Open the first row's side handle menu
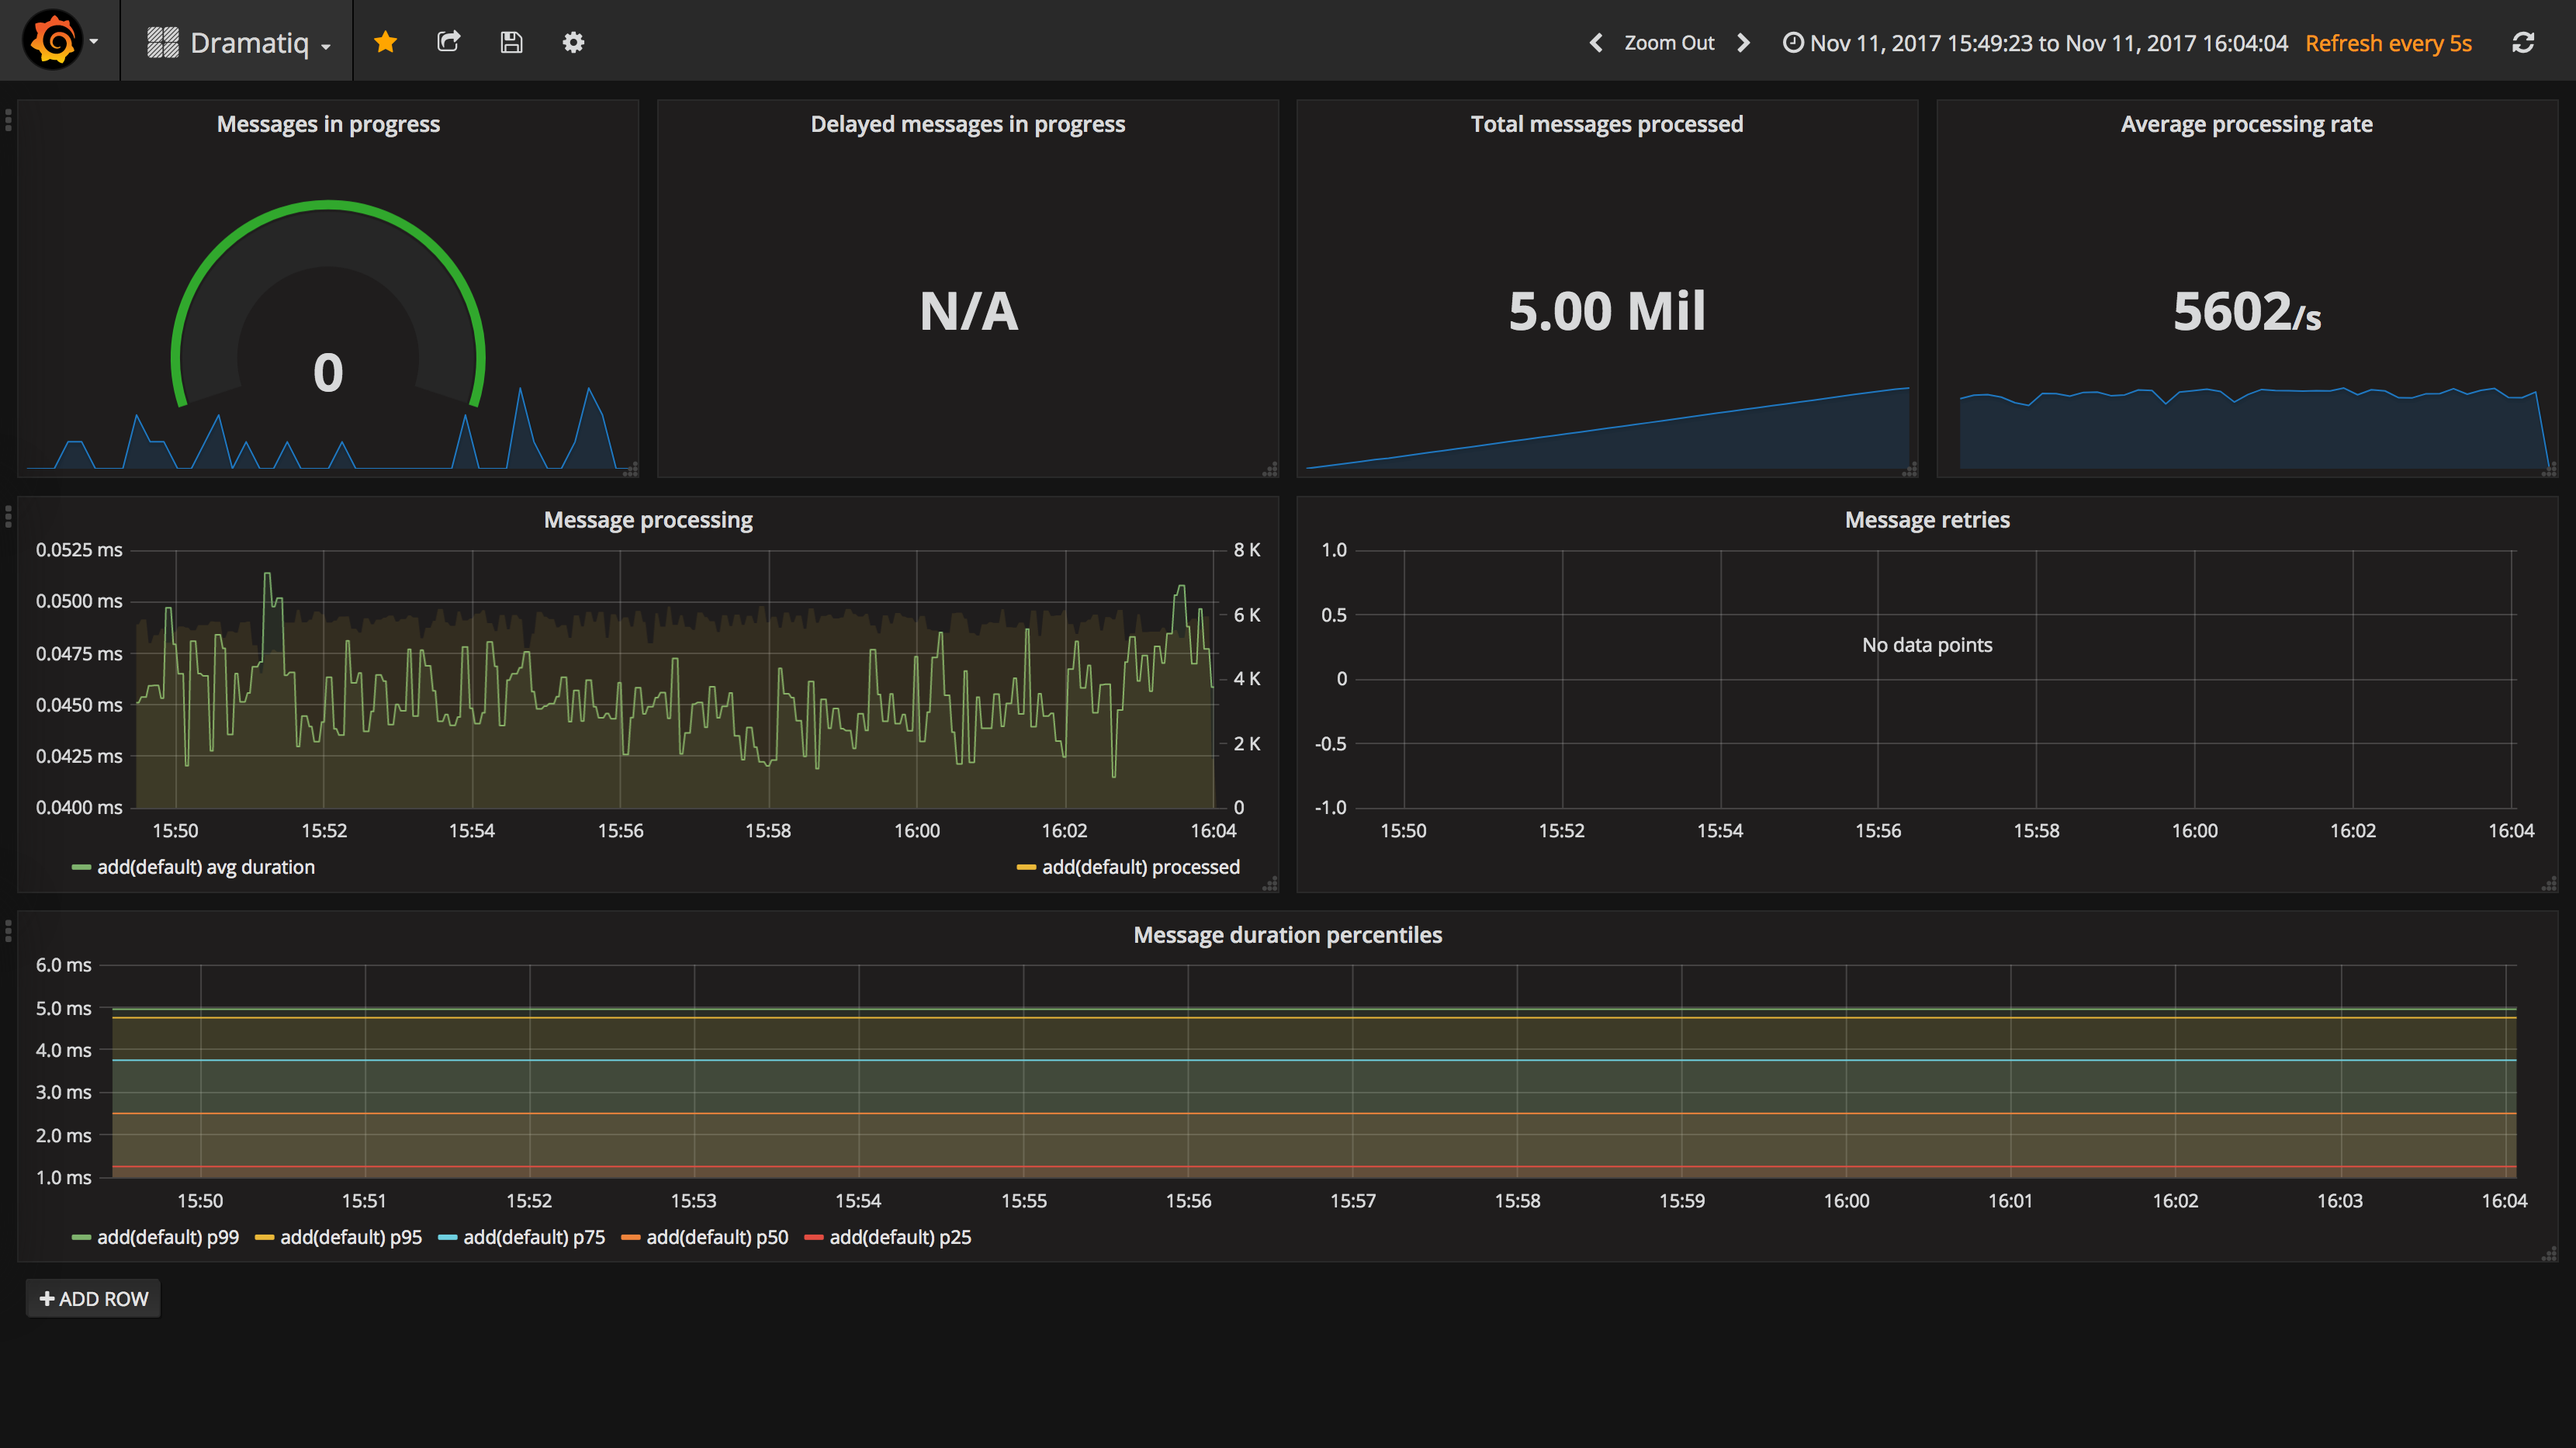 point(8,121)
